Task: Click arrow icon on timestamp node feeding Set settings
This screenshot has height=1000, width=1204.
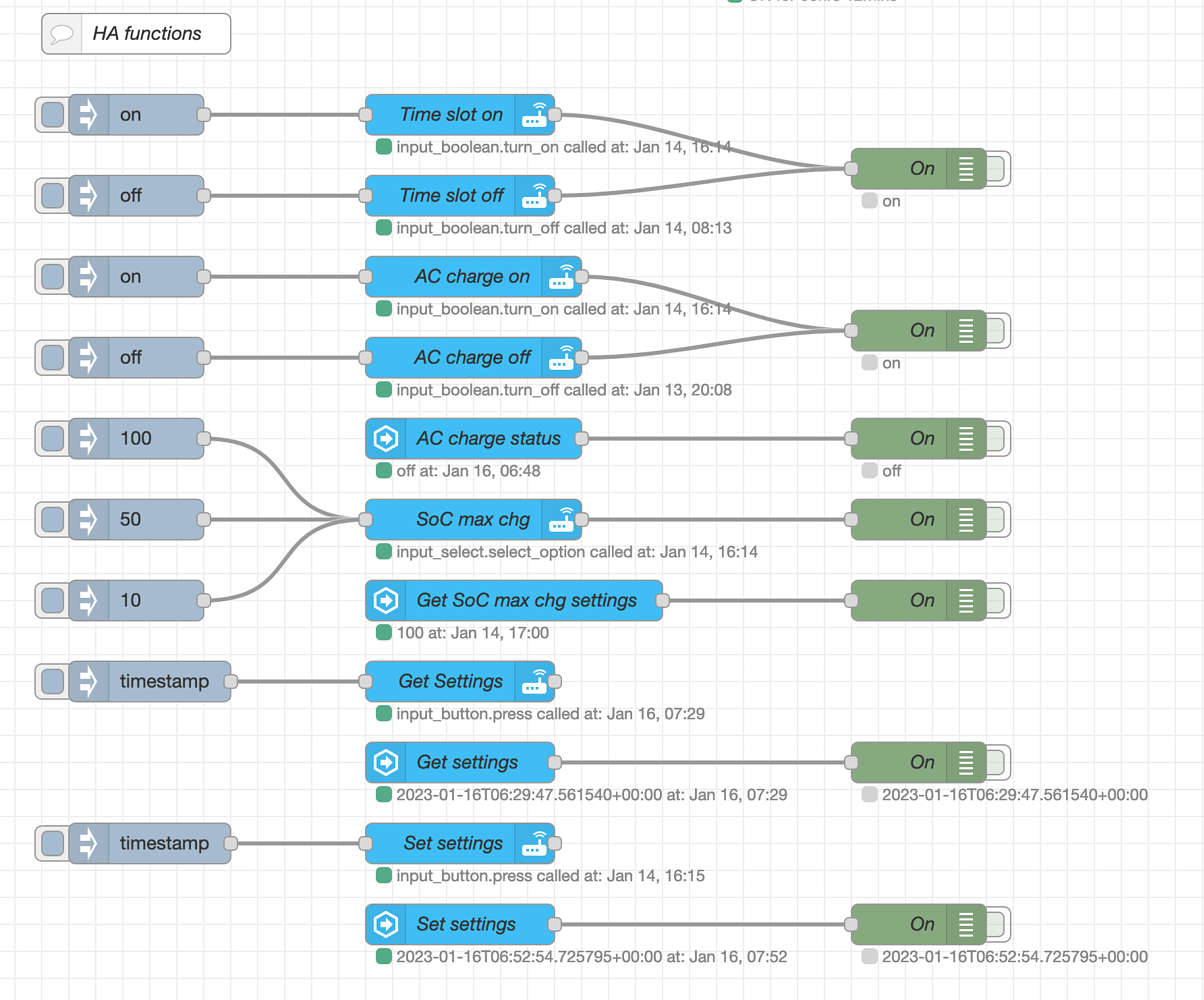Action: coord(88,843)
